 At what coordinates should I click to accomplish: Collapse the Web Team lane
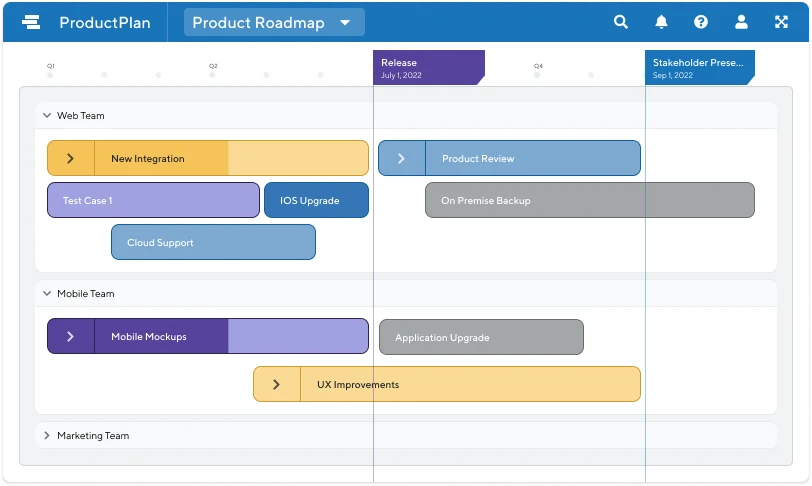click(47, 116)
